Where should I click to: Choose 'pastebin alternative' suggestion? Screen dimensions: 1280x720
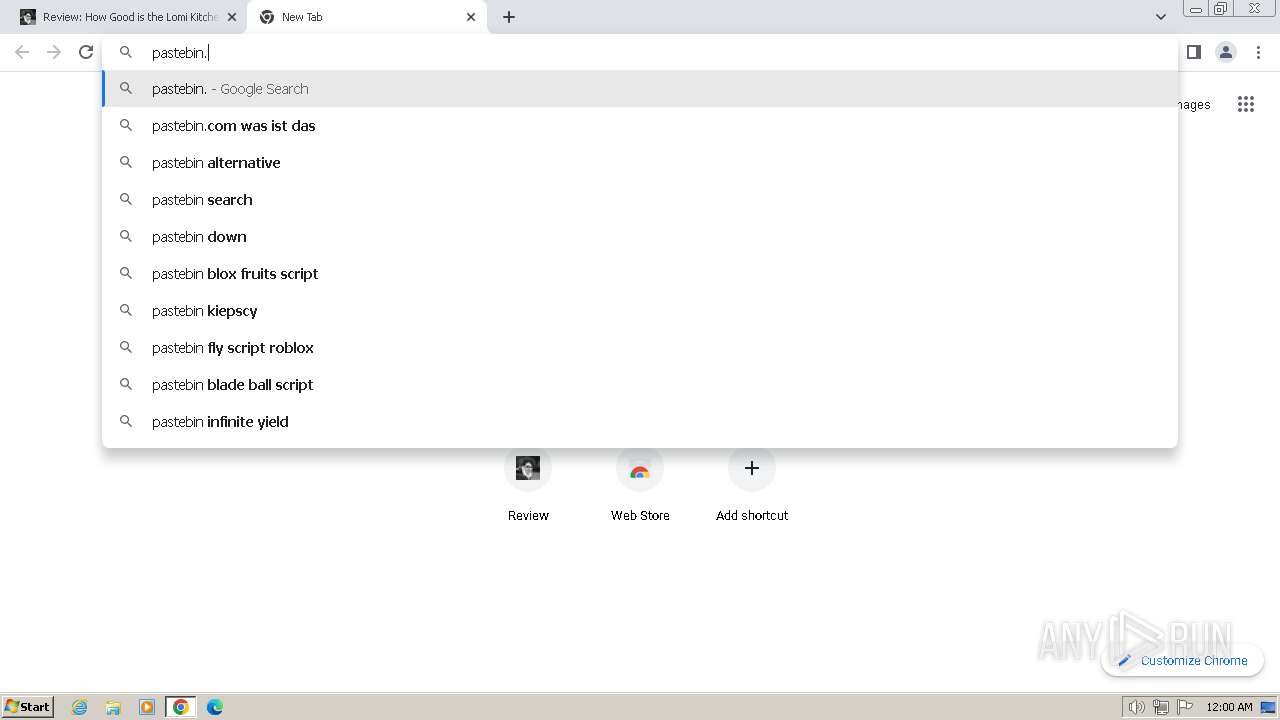[640, 163]
